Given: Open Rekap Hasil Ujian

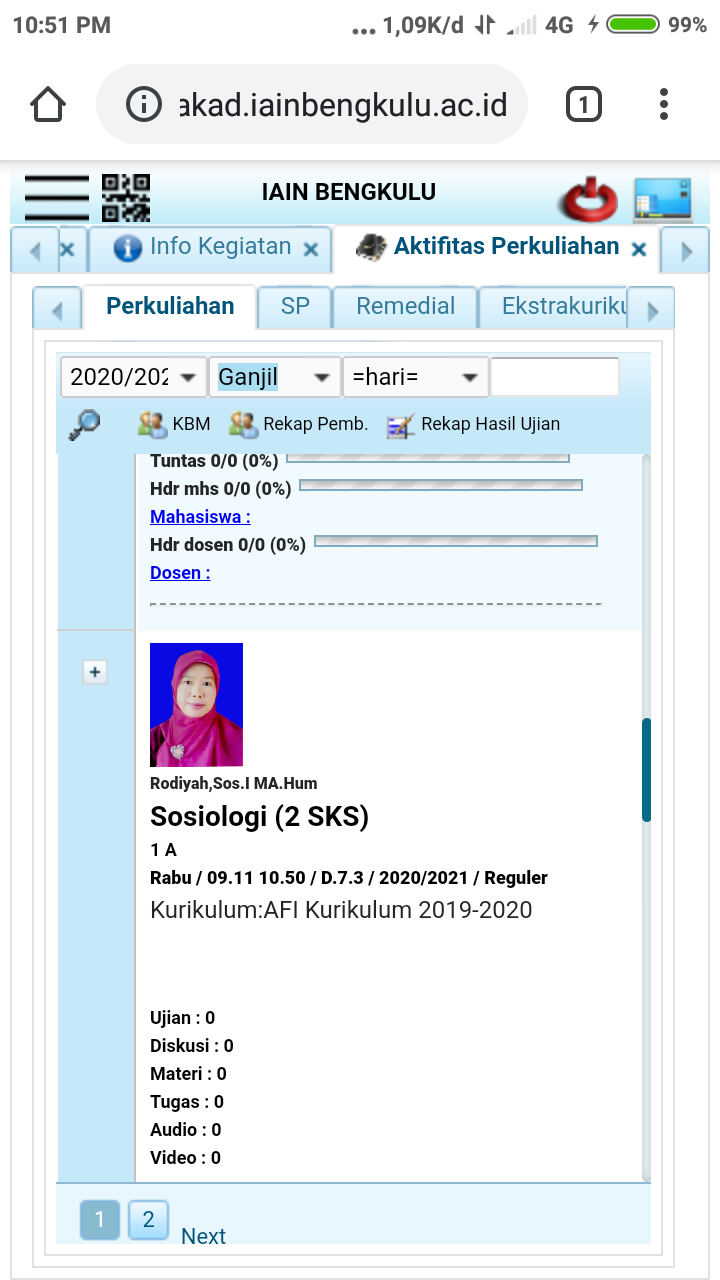Looking at the screenshot, I should pyautogui.click(x=473, y=424).
